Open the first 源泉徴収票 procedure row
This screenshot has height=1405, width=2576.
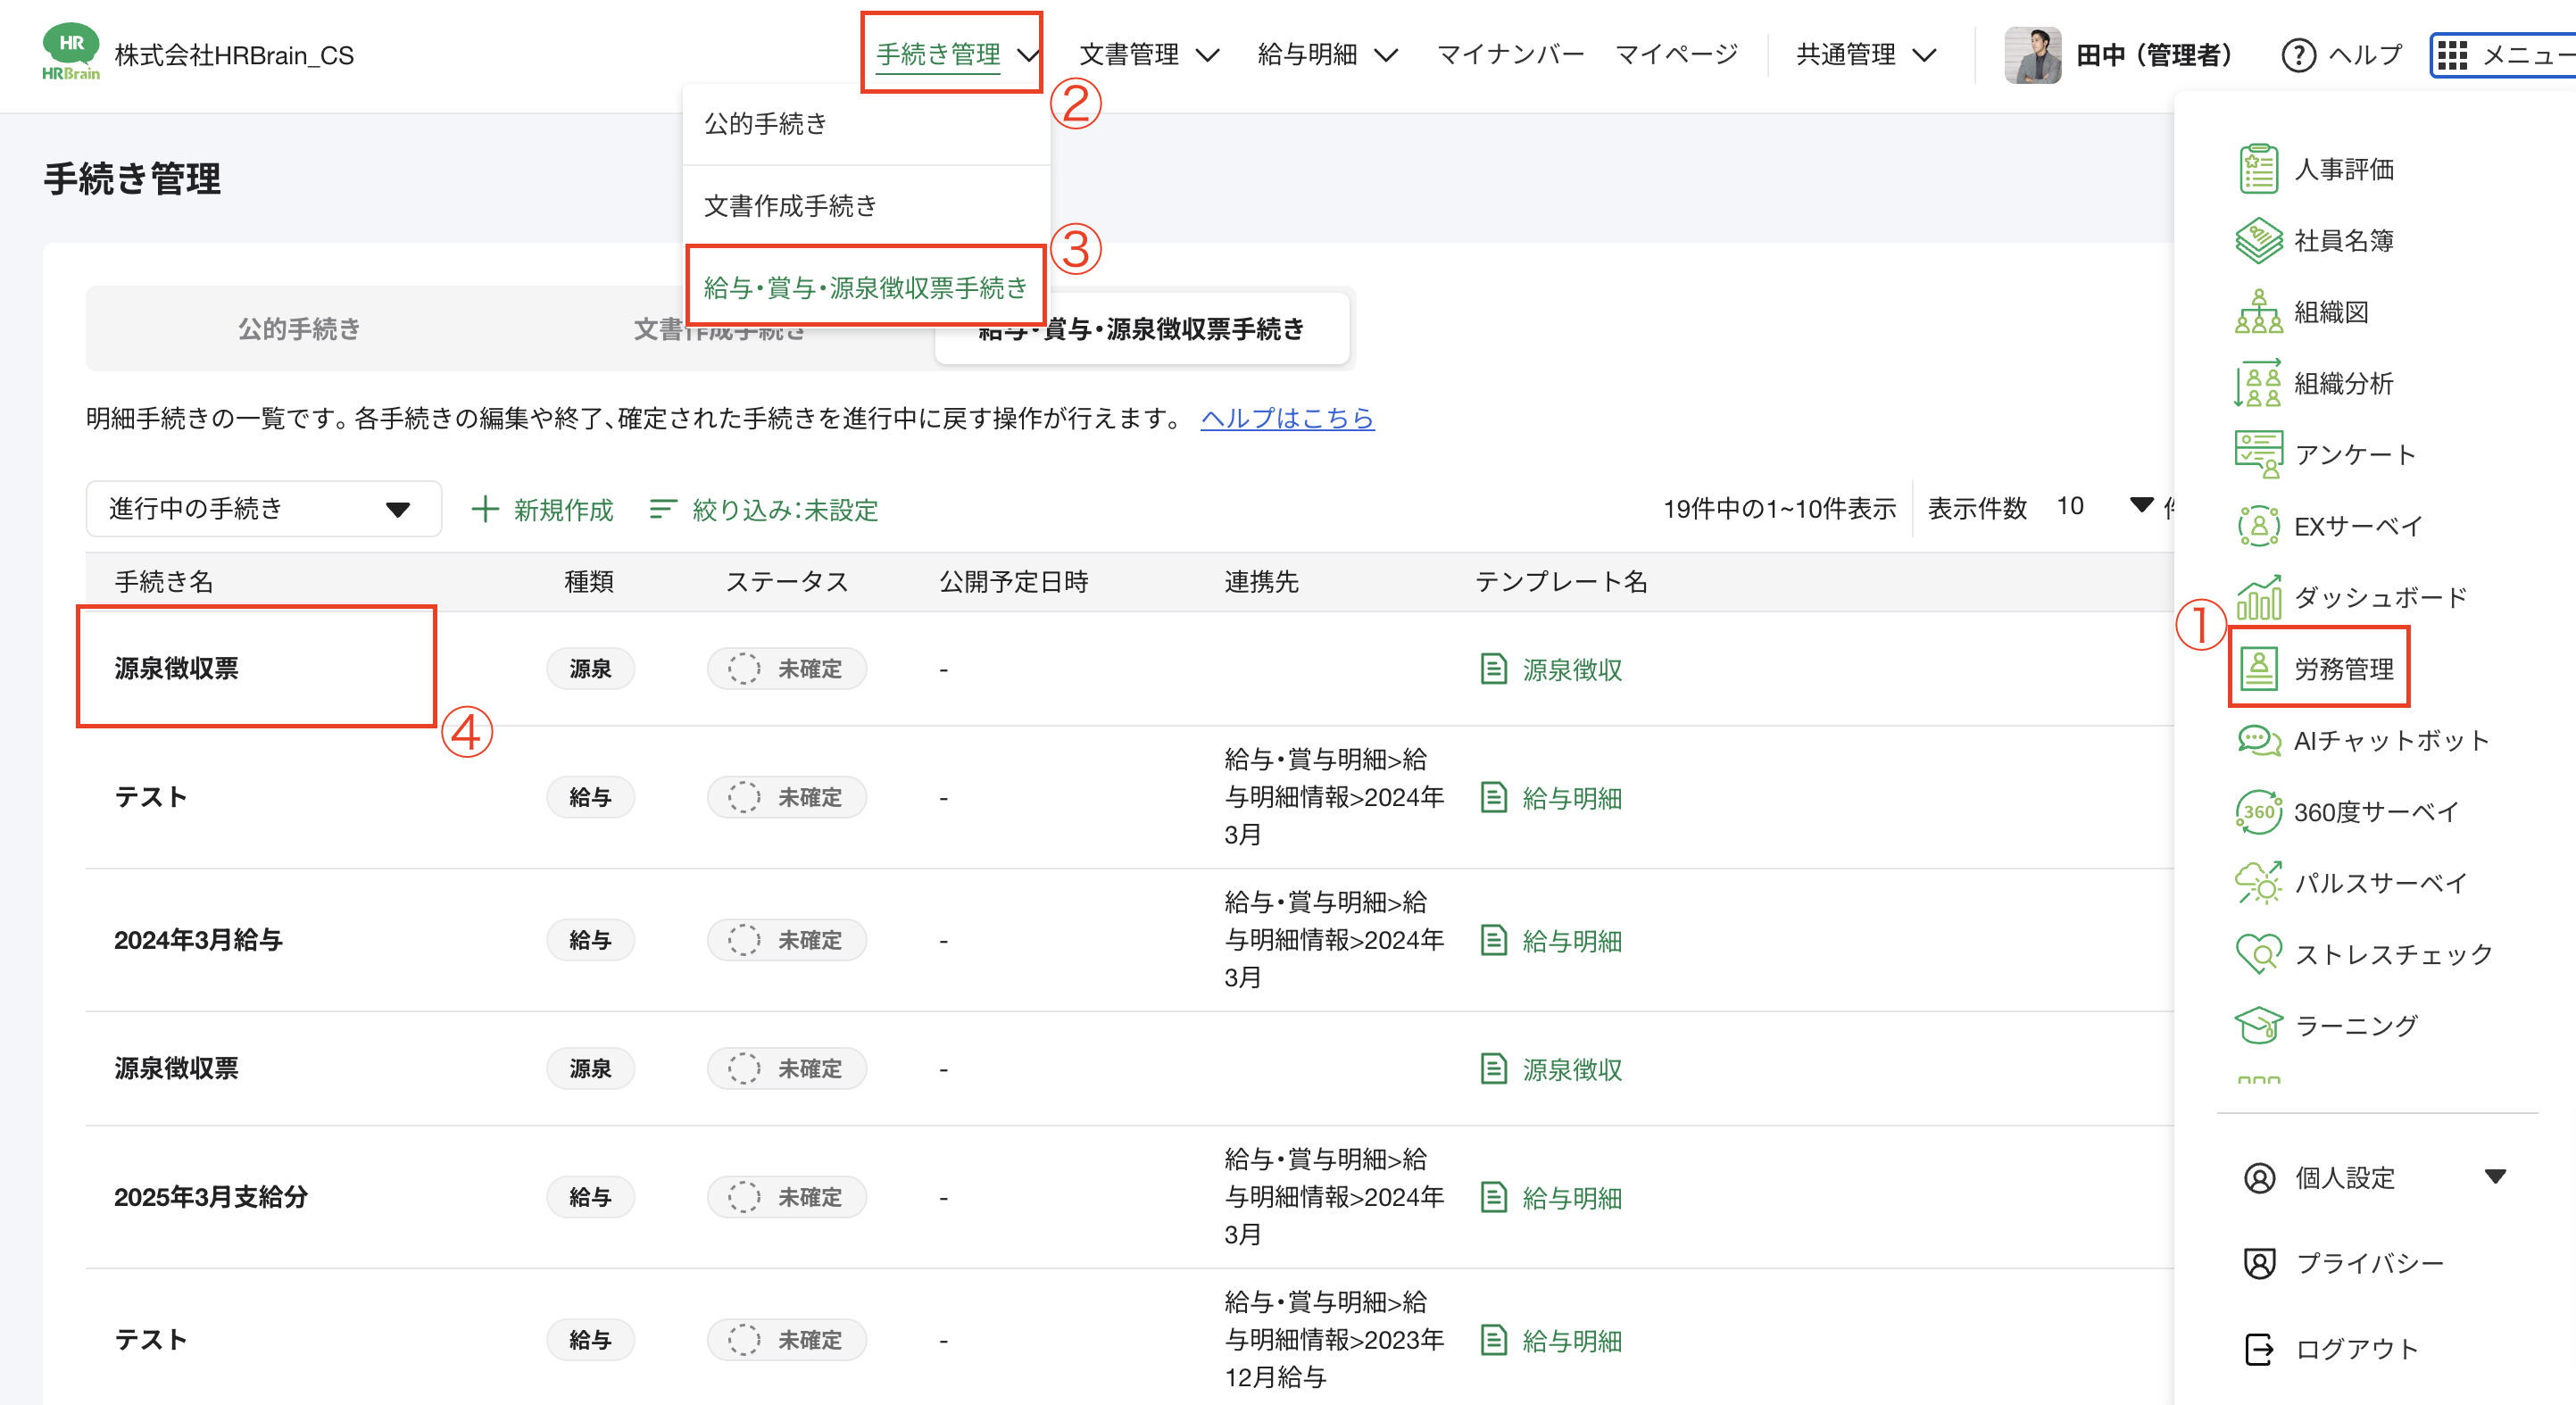tap(176, 668)
